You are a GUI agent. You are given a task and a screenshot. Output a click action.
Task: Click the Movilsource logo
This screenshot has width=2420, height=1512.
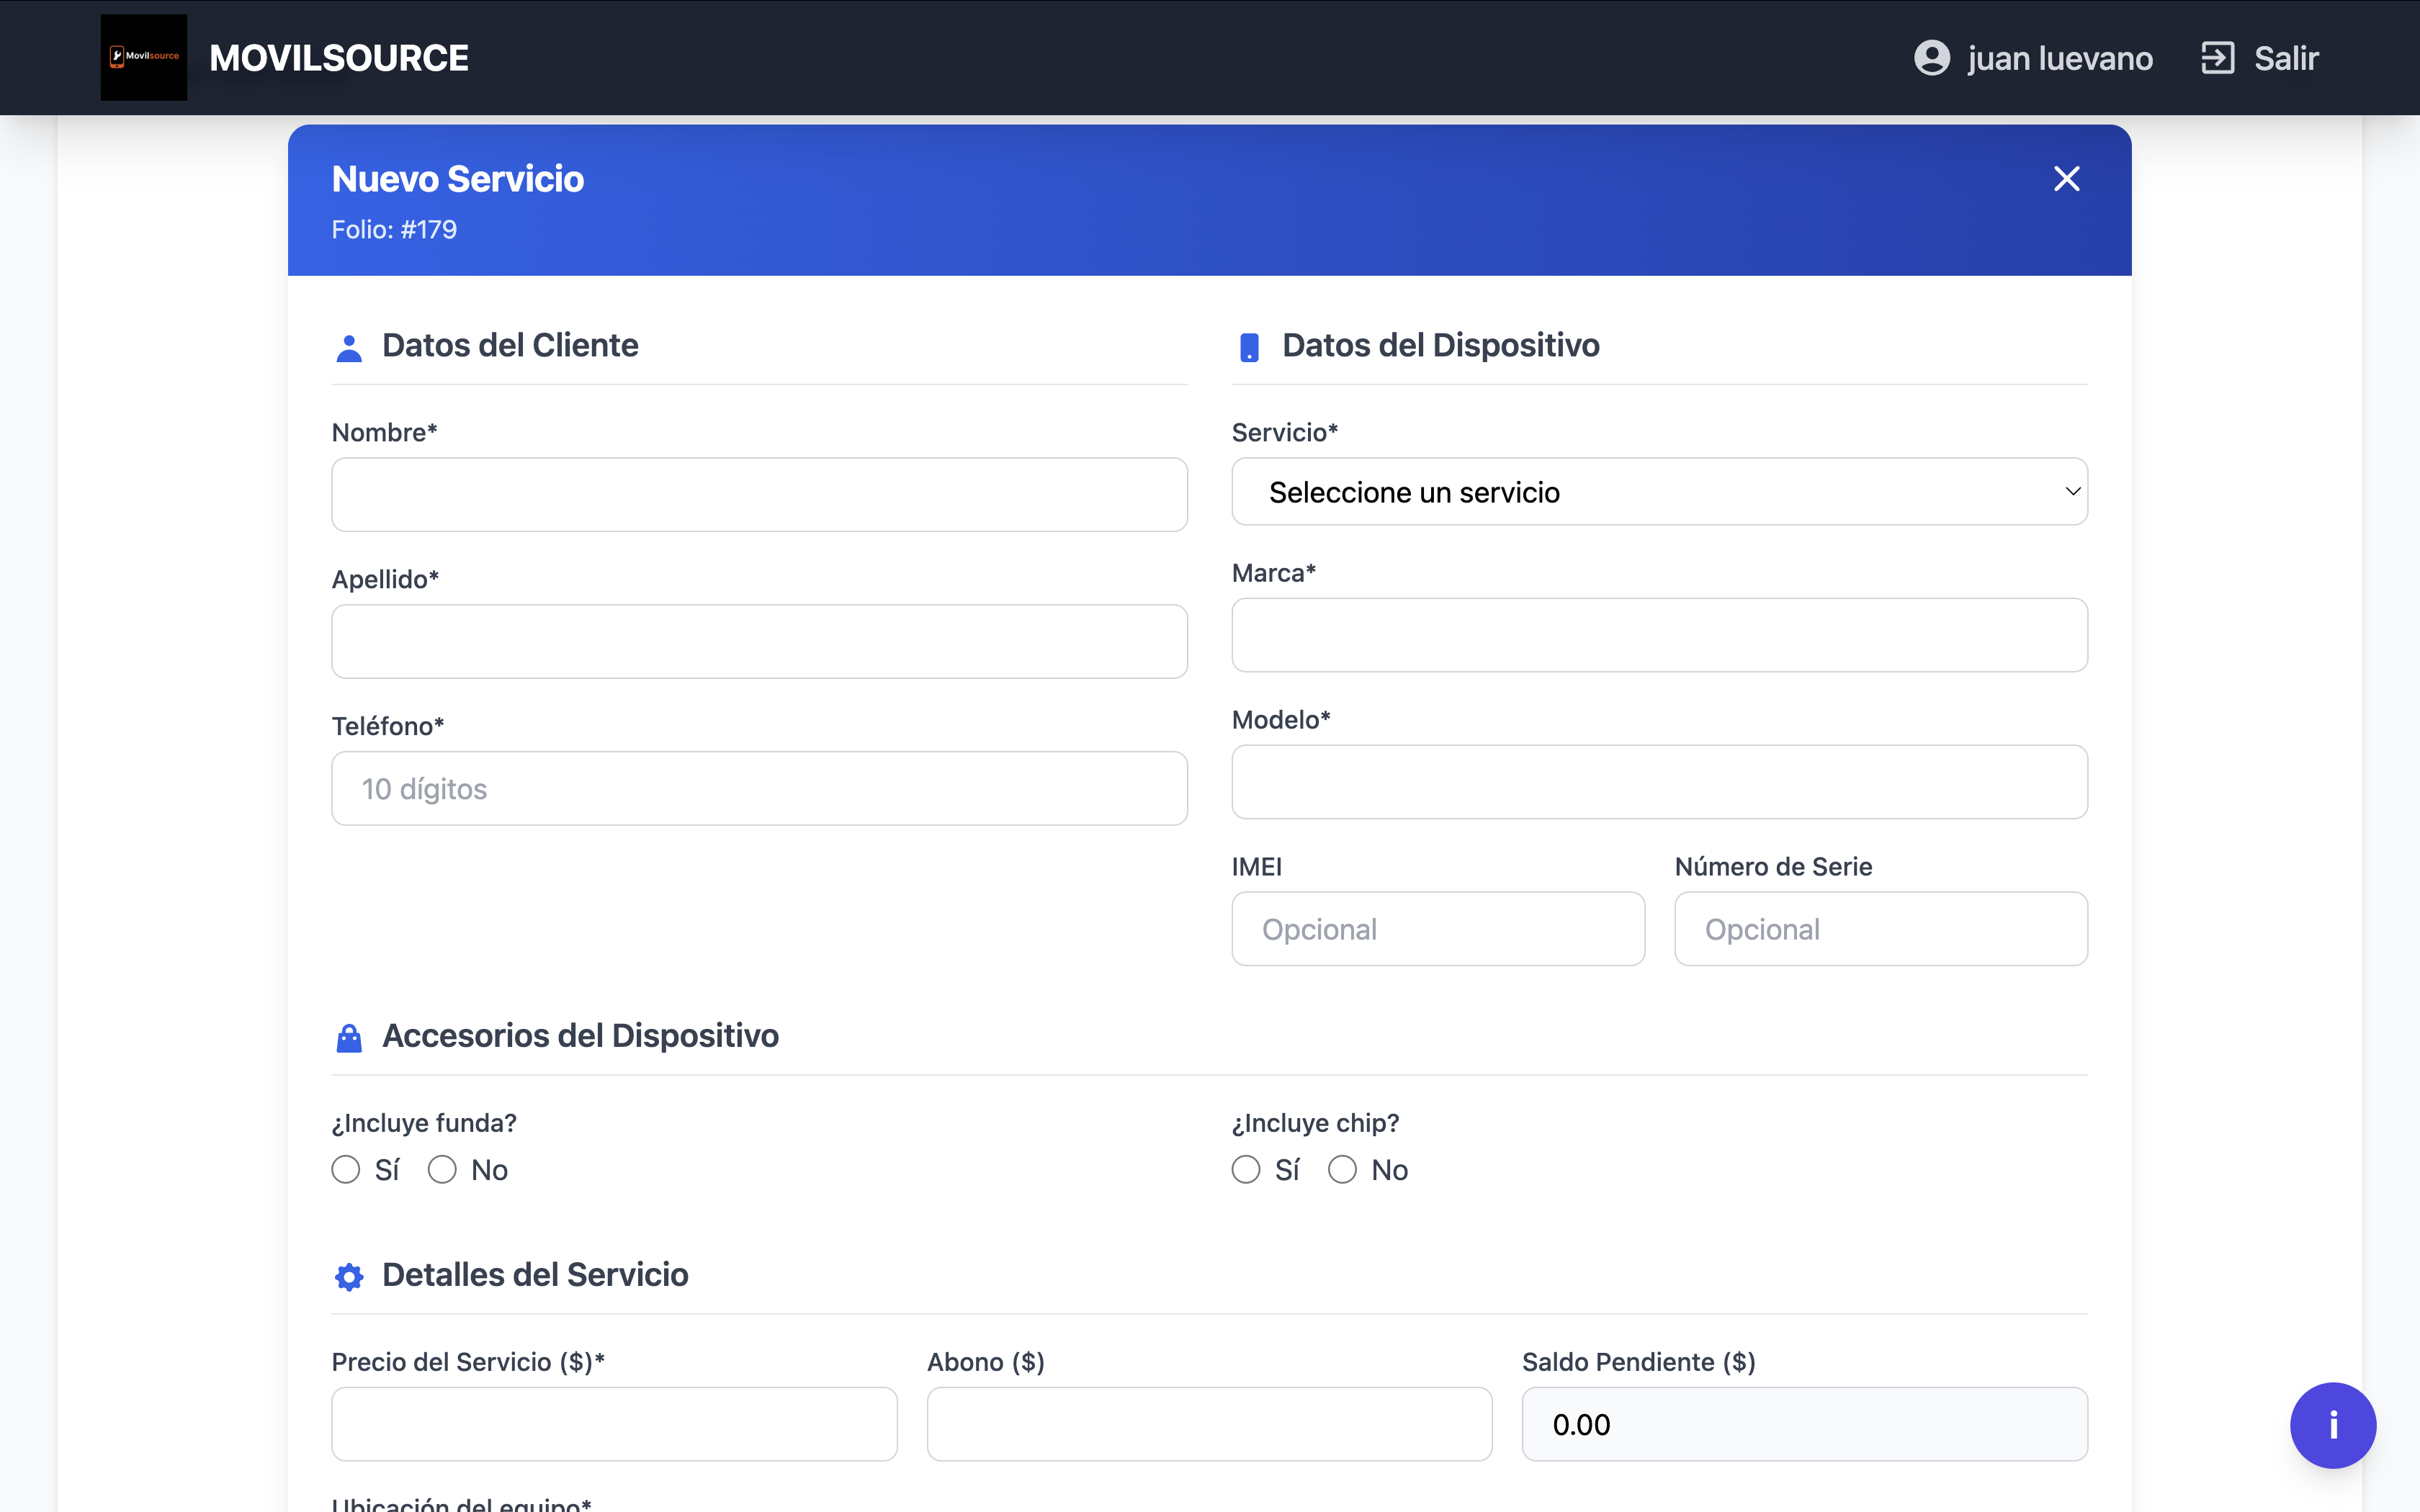pos(143,57)
